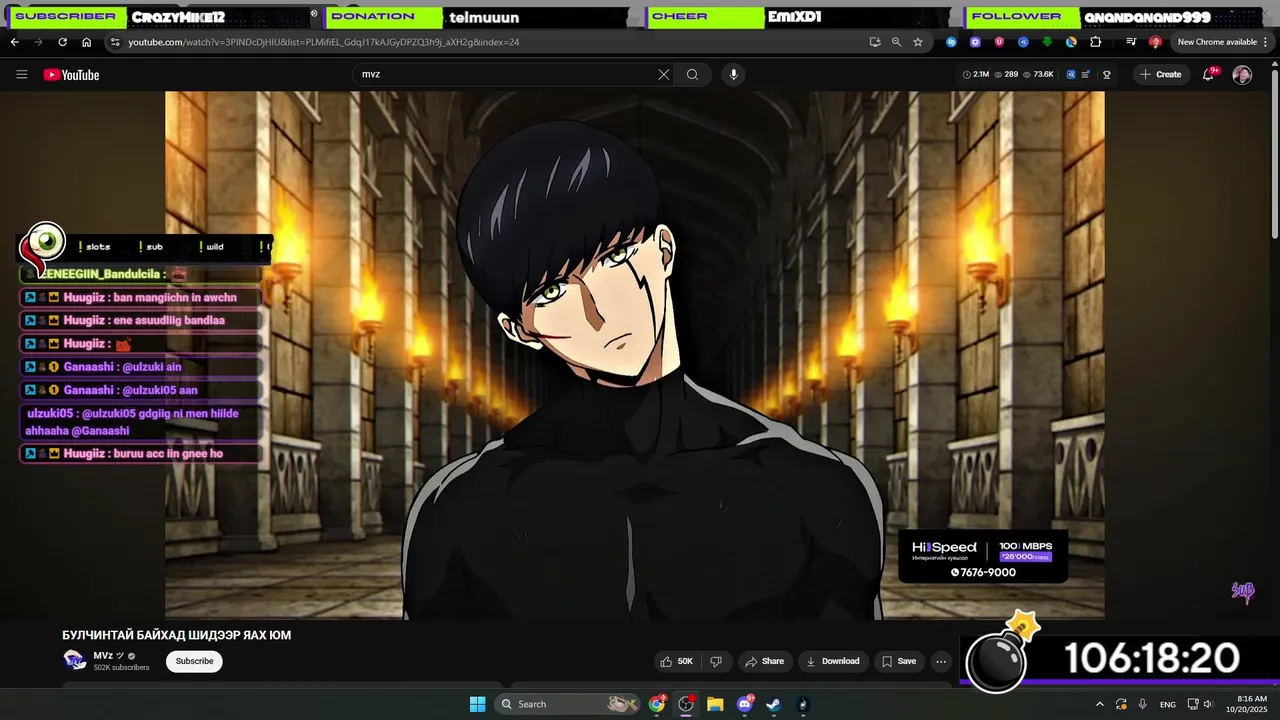Open the browser zoom magnifier icon
The width and height of the screenshot is (1280, 720).
click(896, 42)
